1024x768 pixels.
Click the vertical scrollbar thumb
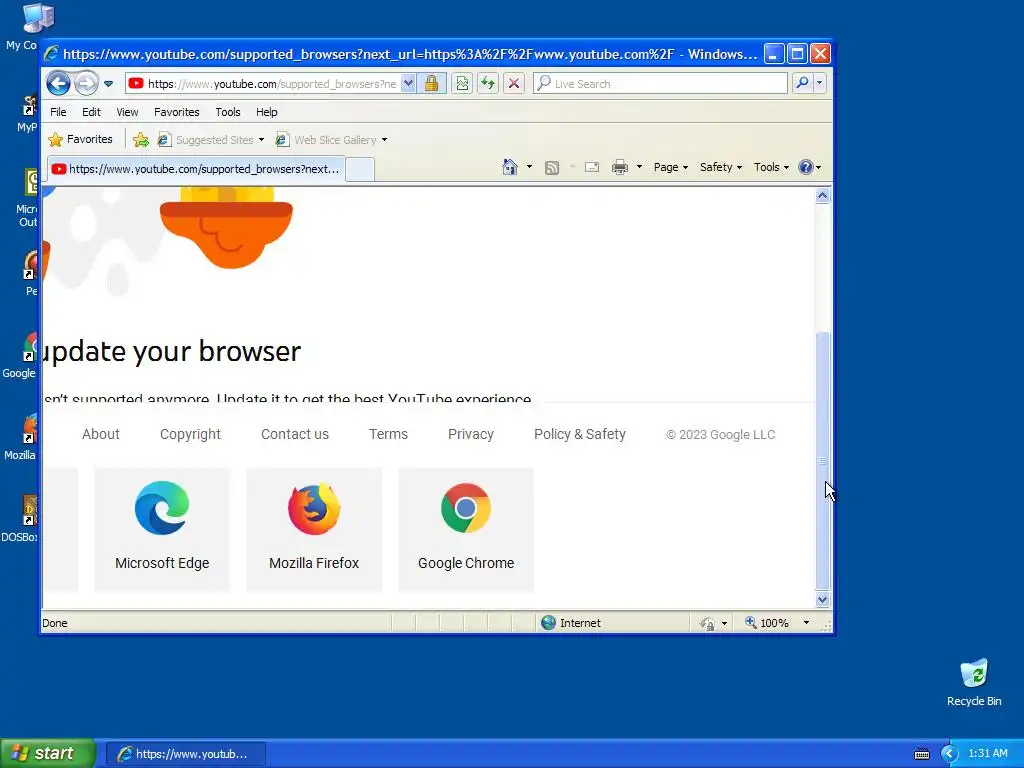(x=823, y=461)
